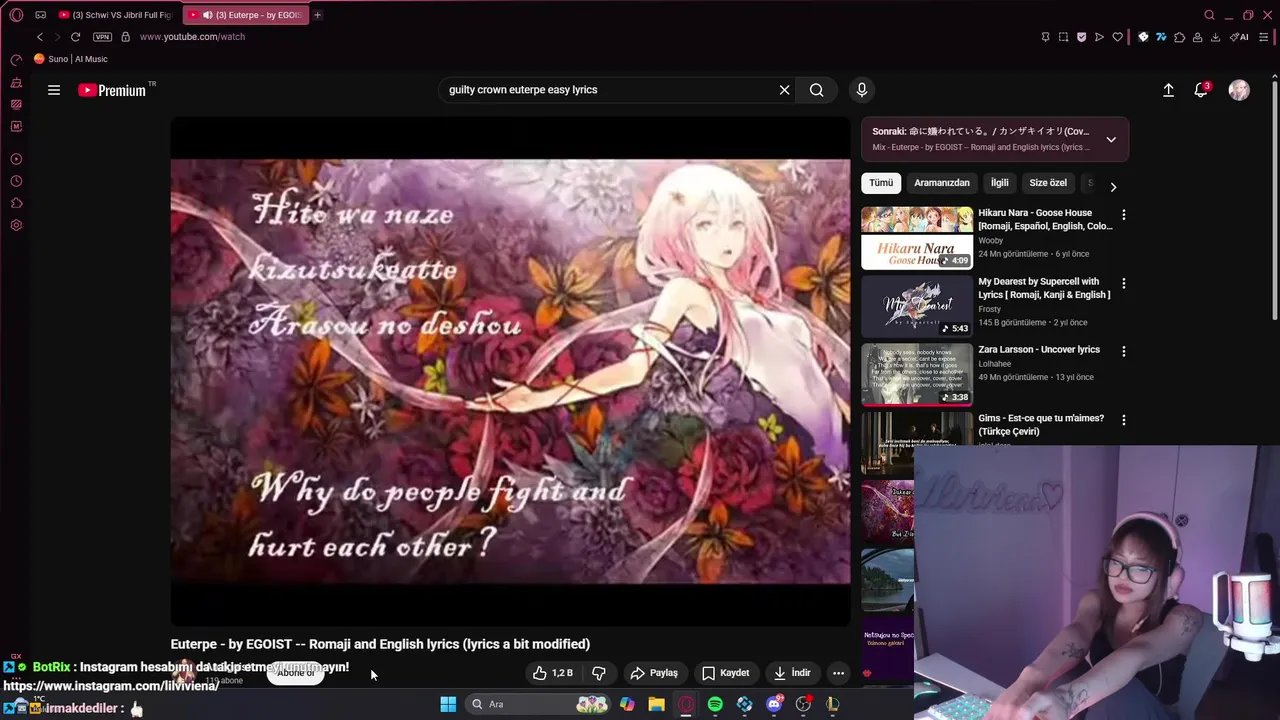1280x720 pixels.
Task: Share video via Paylaş button
Action: tap(654, 673)
